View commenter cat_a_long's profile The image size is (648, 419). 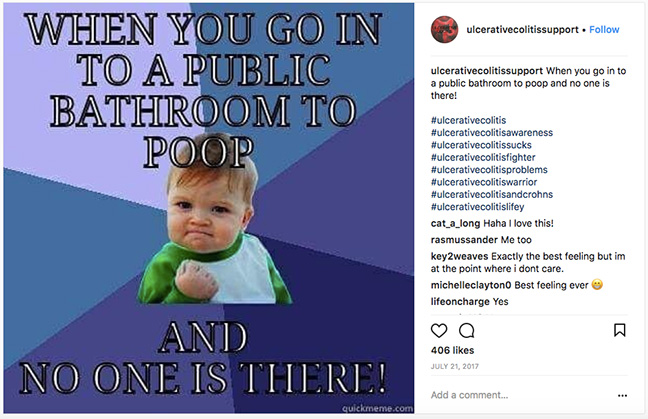point(455,224)
